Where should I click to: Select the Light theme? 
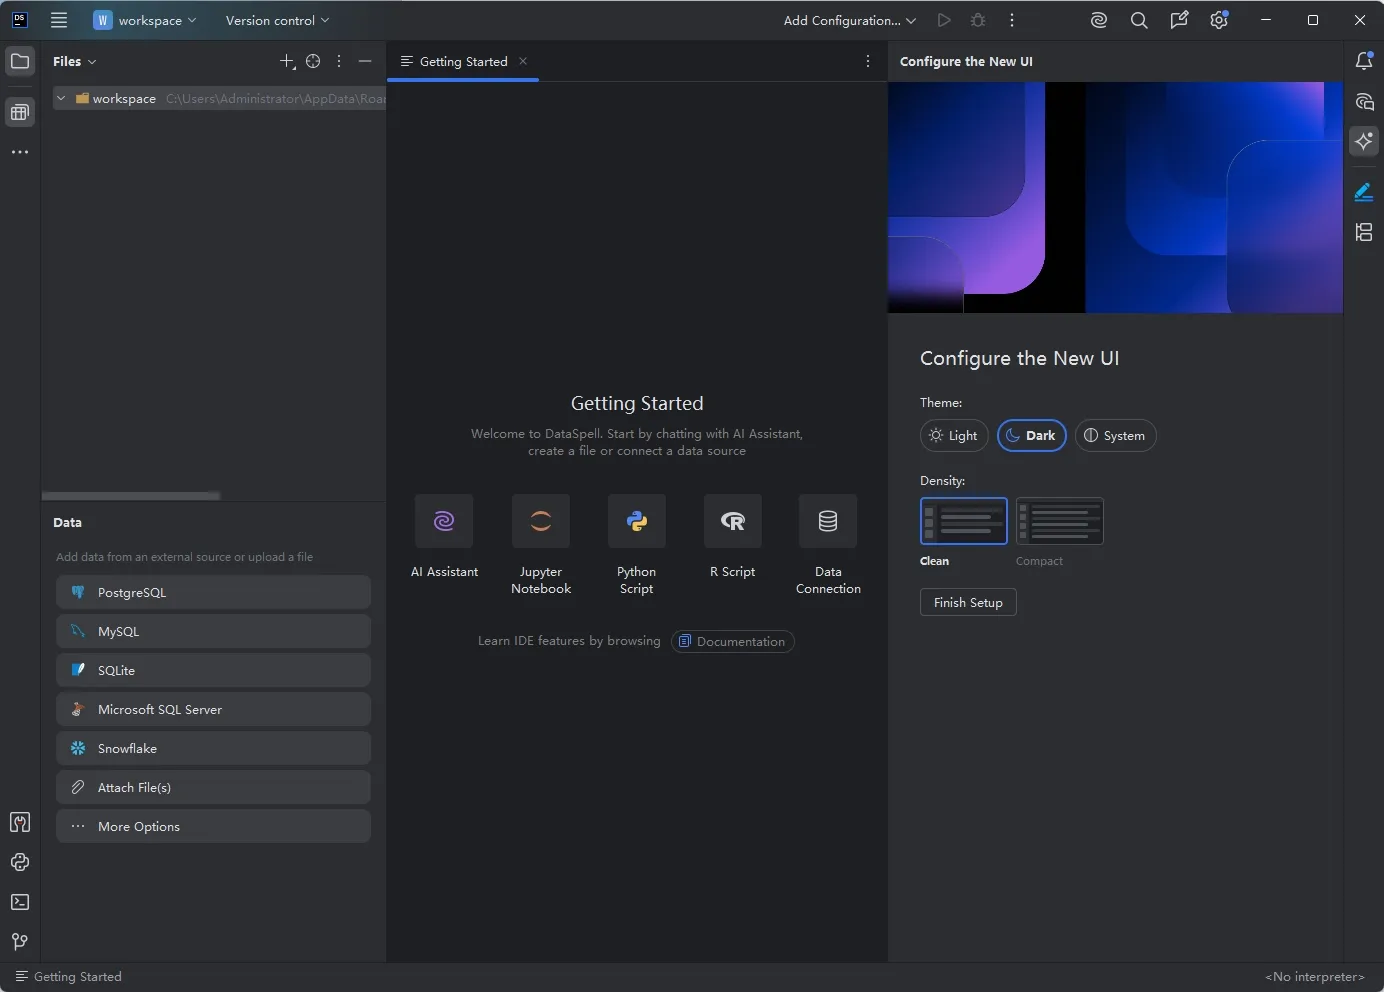coord(953,435)
